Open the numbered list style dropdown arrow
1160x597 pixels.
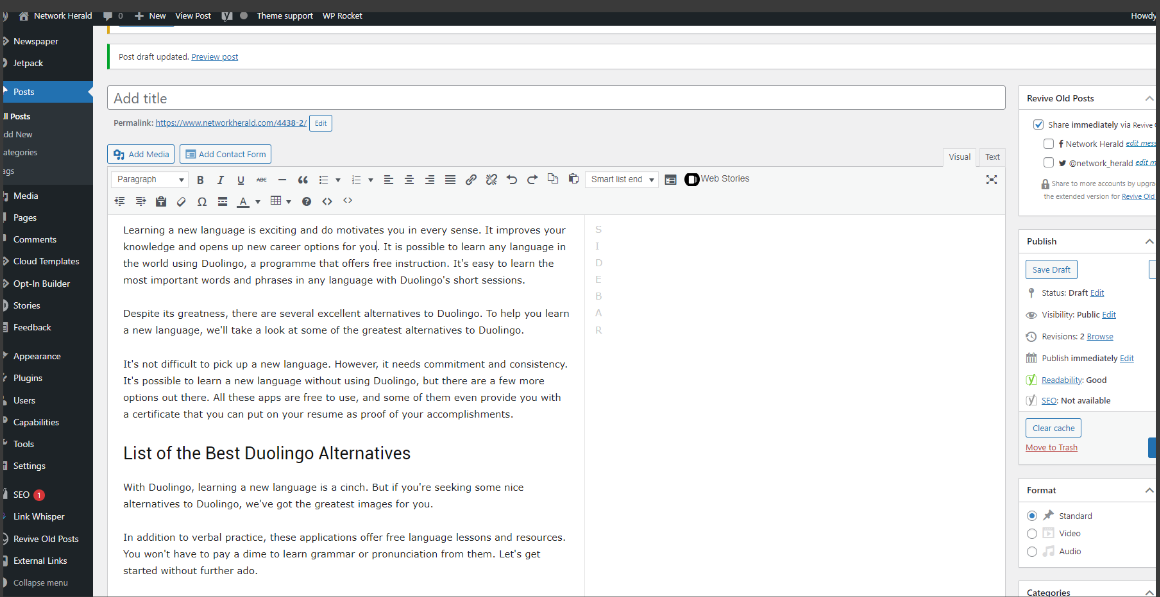pyautogui.click(x=371, y=179)
